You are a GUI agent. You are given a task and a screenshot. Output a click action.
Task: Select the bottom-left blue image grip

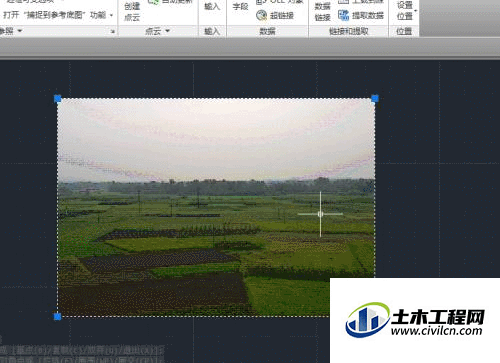coord(58,316)
